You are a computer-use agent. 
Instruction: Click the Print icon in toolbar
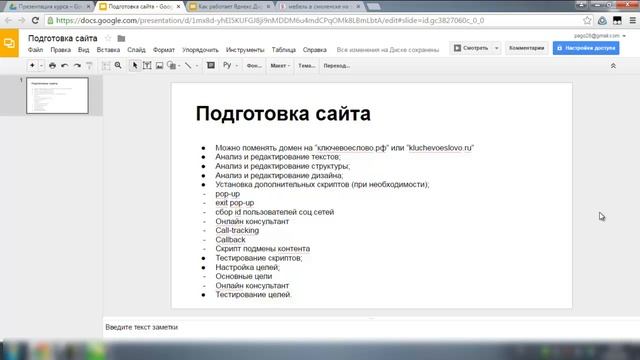coord(52,65)
